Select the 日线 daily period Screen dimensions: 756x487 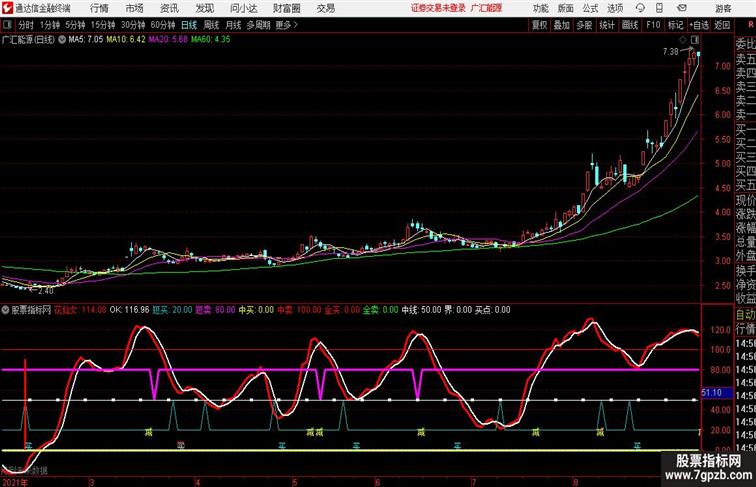(x=189, y=25)
